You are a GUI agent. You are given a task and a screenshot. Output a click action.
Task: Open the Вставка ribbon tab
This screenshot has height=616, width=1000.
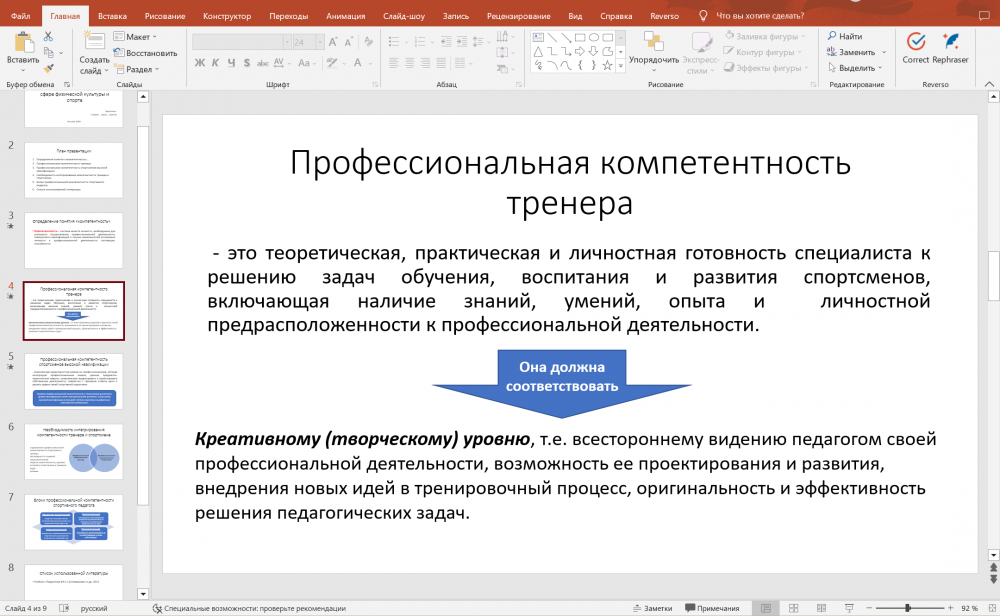point(112,16)
